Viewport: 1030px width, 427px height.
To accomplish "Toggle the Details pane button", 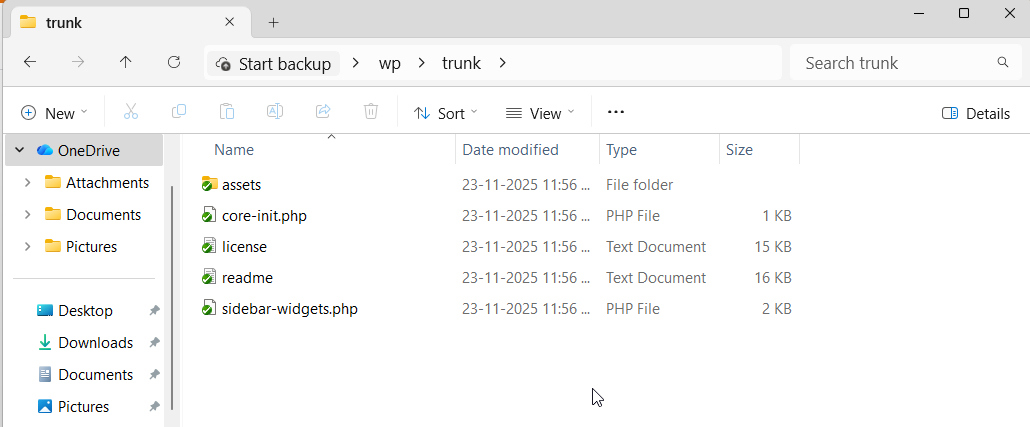I will pyautogui.click(x=976, y=113).
